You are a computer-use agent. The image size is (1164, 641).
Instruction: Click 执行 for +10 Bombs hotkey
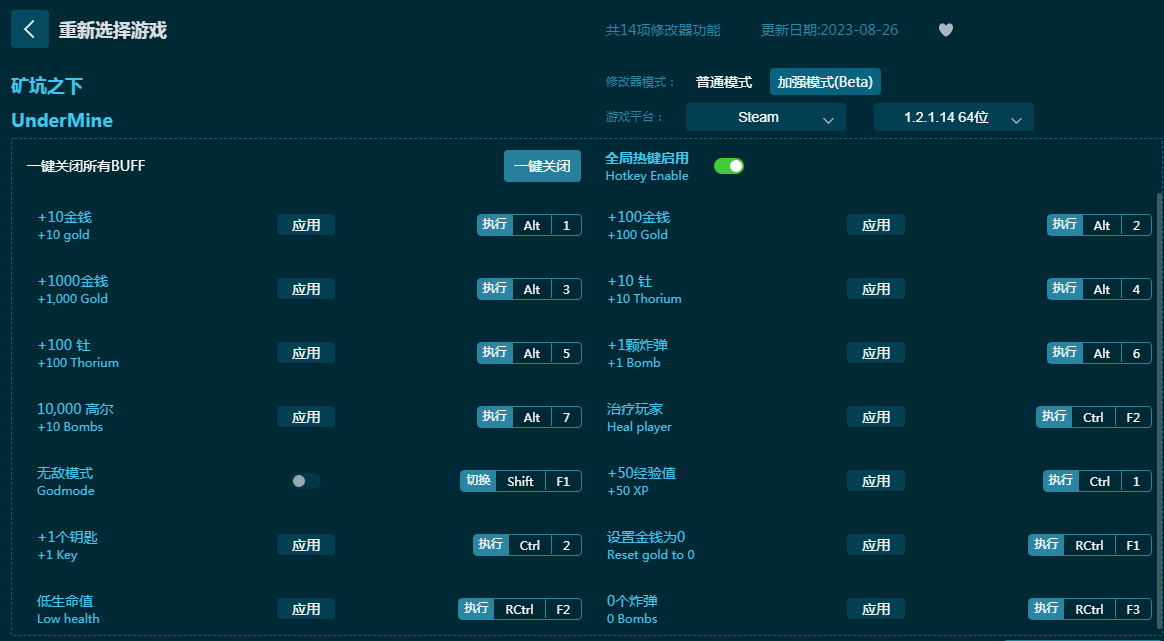[x=495, y=416]
